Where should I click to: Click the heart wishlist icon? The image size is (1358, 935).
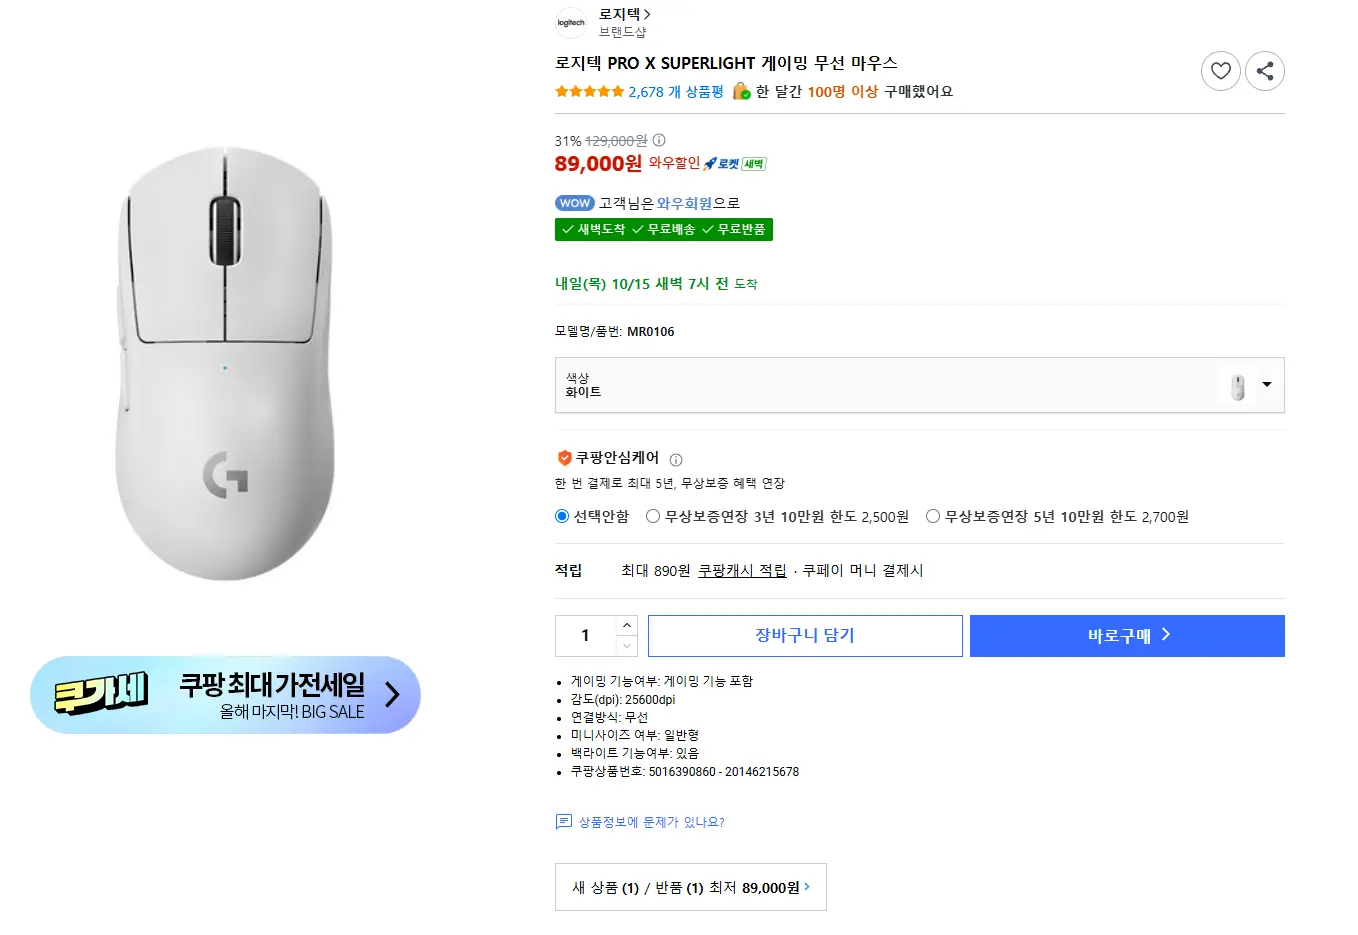pyautogui.click(x=1220, y=71)
